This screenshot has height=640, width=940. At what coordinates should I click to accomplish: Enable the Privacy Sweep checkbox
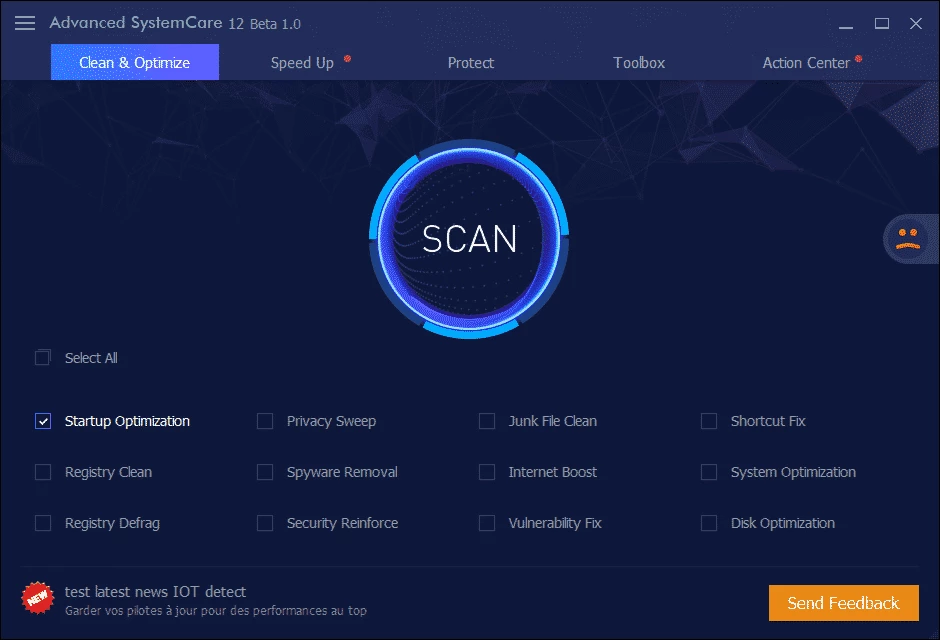pyautogui.click(x=265, y=421)
